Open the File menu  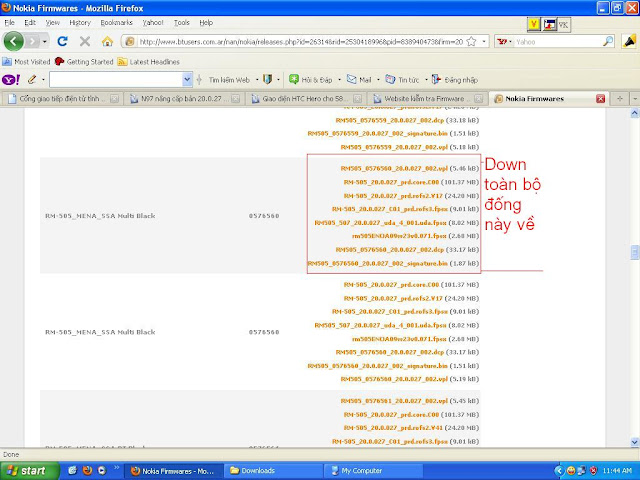click(9, 23)
